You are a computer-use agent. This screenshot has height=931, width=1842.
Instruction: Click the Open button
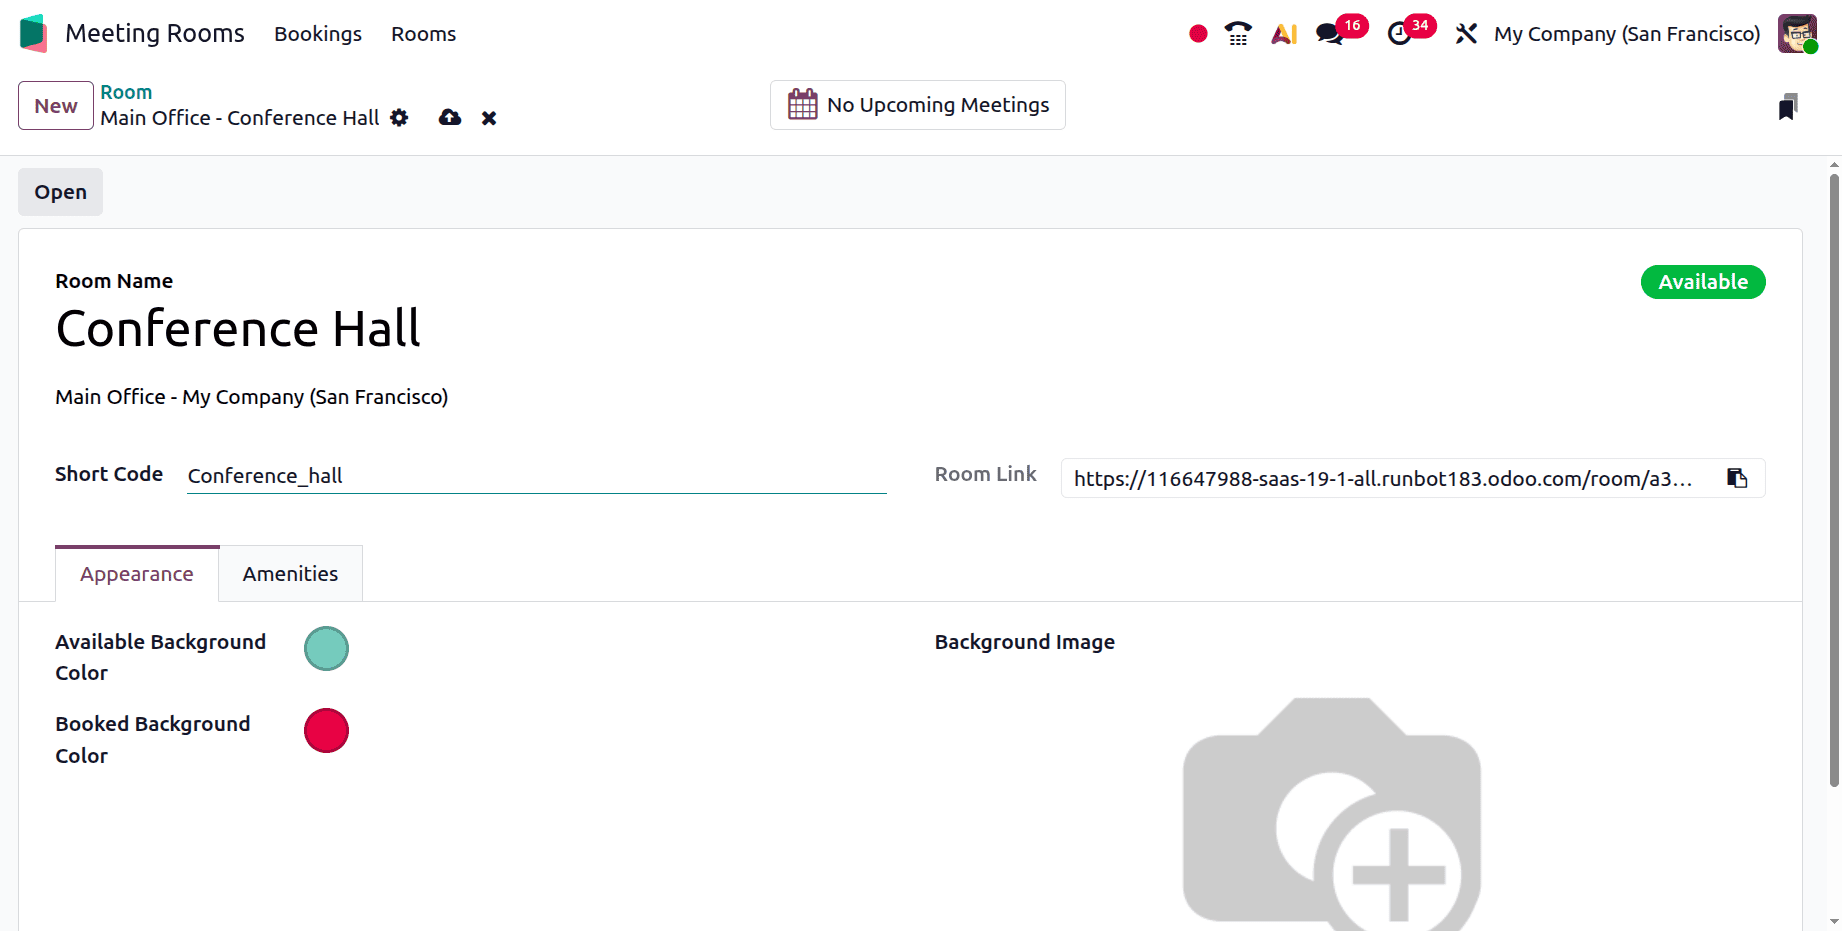(x=60, y=192)
